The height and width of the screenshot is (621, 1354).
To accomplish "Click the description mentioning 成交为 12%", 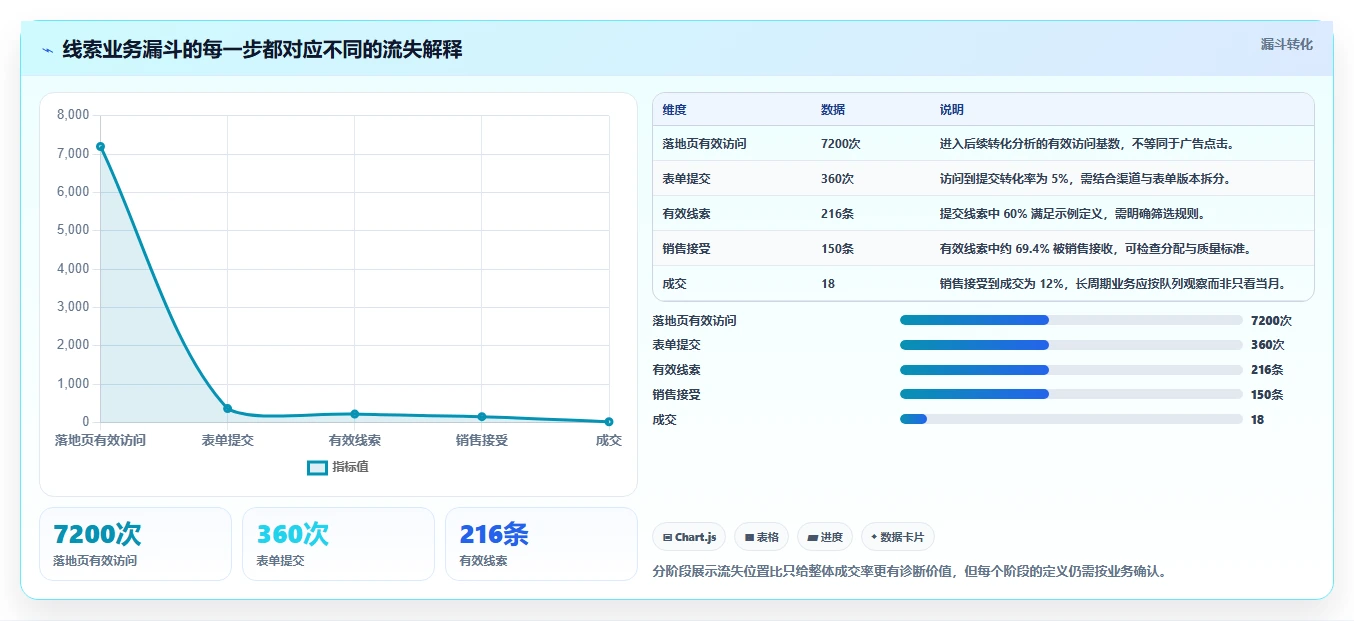I will (x=1112, y=284).
